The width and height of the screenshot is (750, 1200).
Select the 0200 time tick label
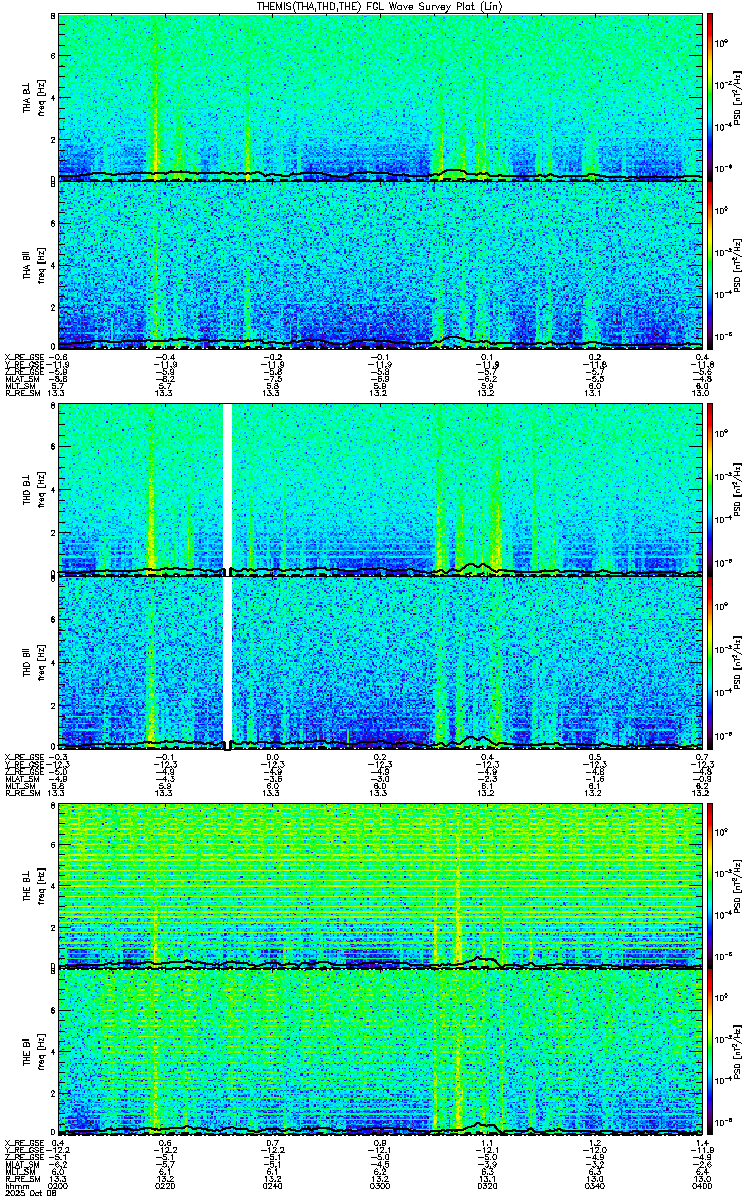pyautogui.click(x=59, y=1186)
